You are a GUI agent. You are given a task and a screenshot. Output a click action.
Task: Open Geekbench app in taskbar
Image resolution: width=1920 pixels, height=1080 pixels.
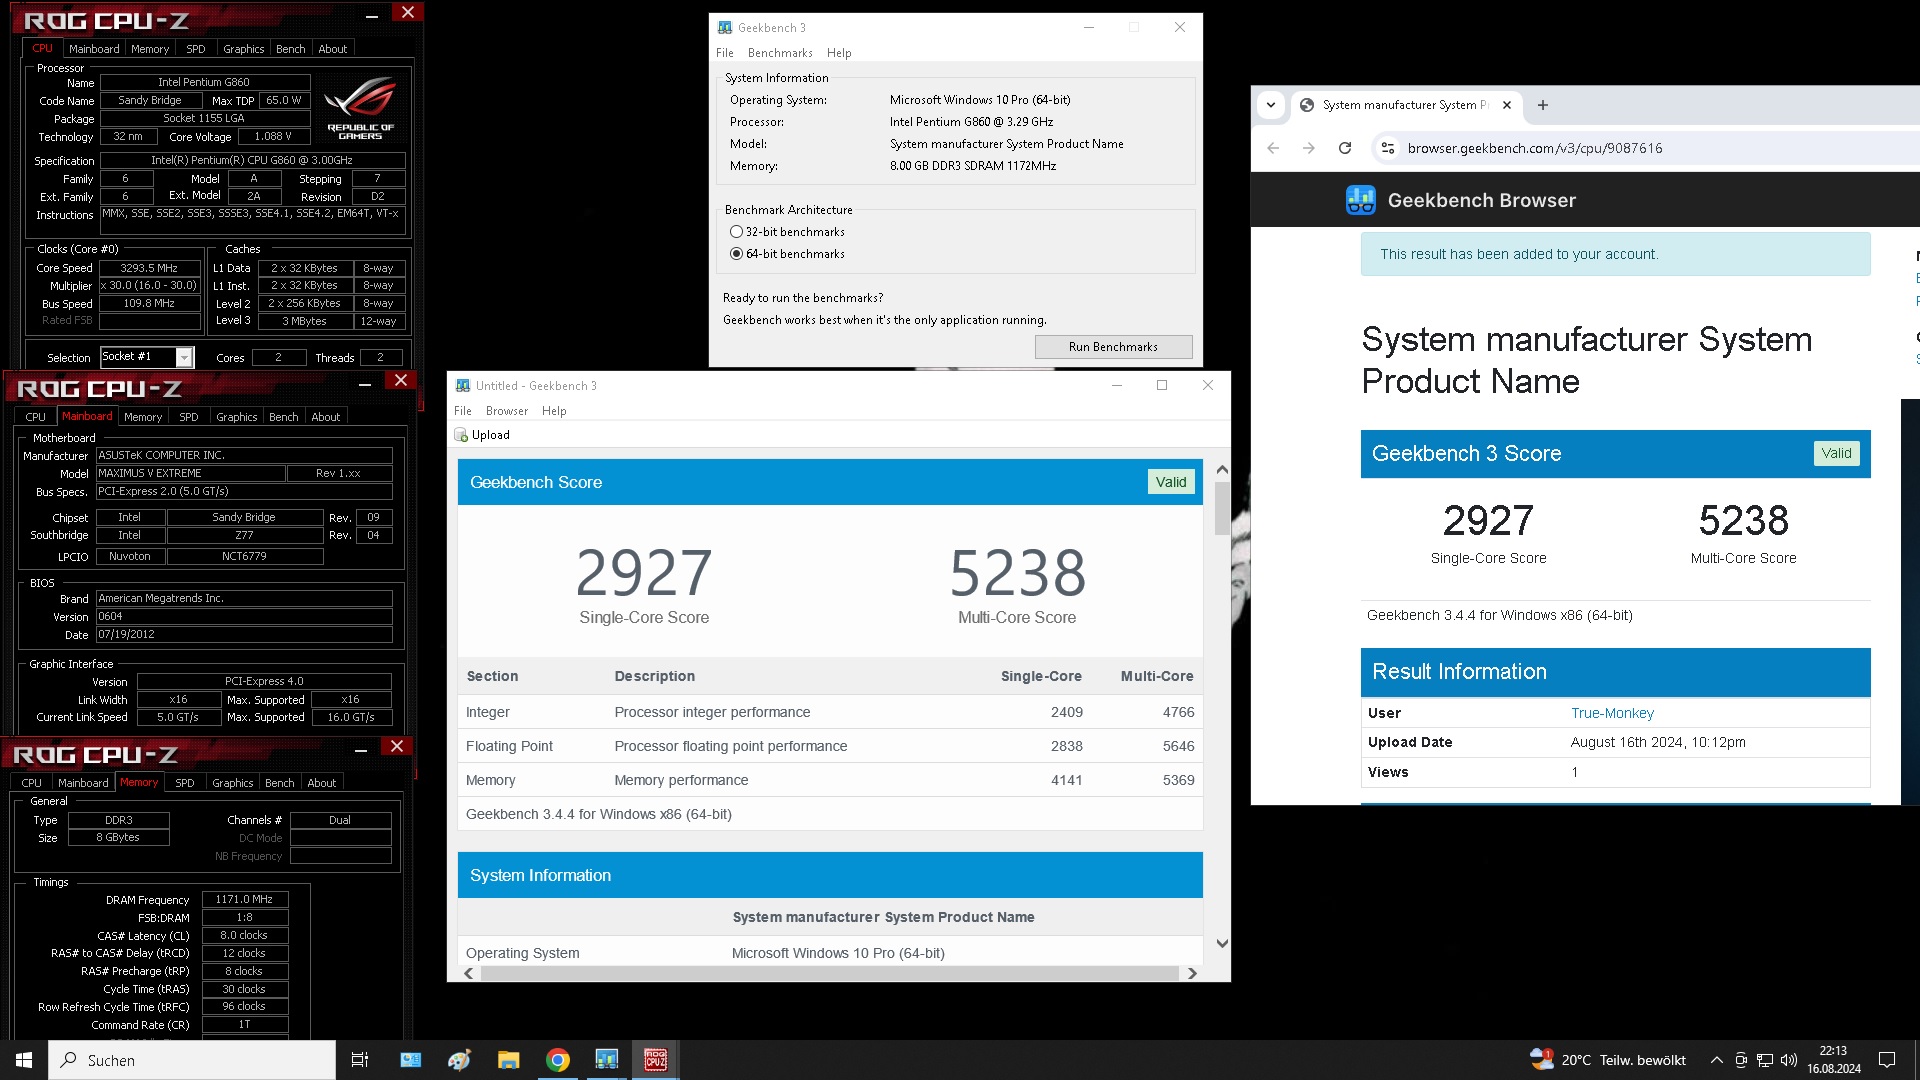click(x=607, y=1060)
